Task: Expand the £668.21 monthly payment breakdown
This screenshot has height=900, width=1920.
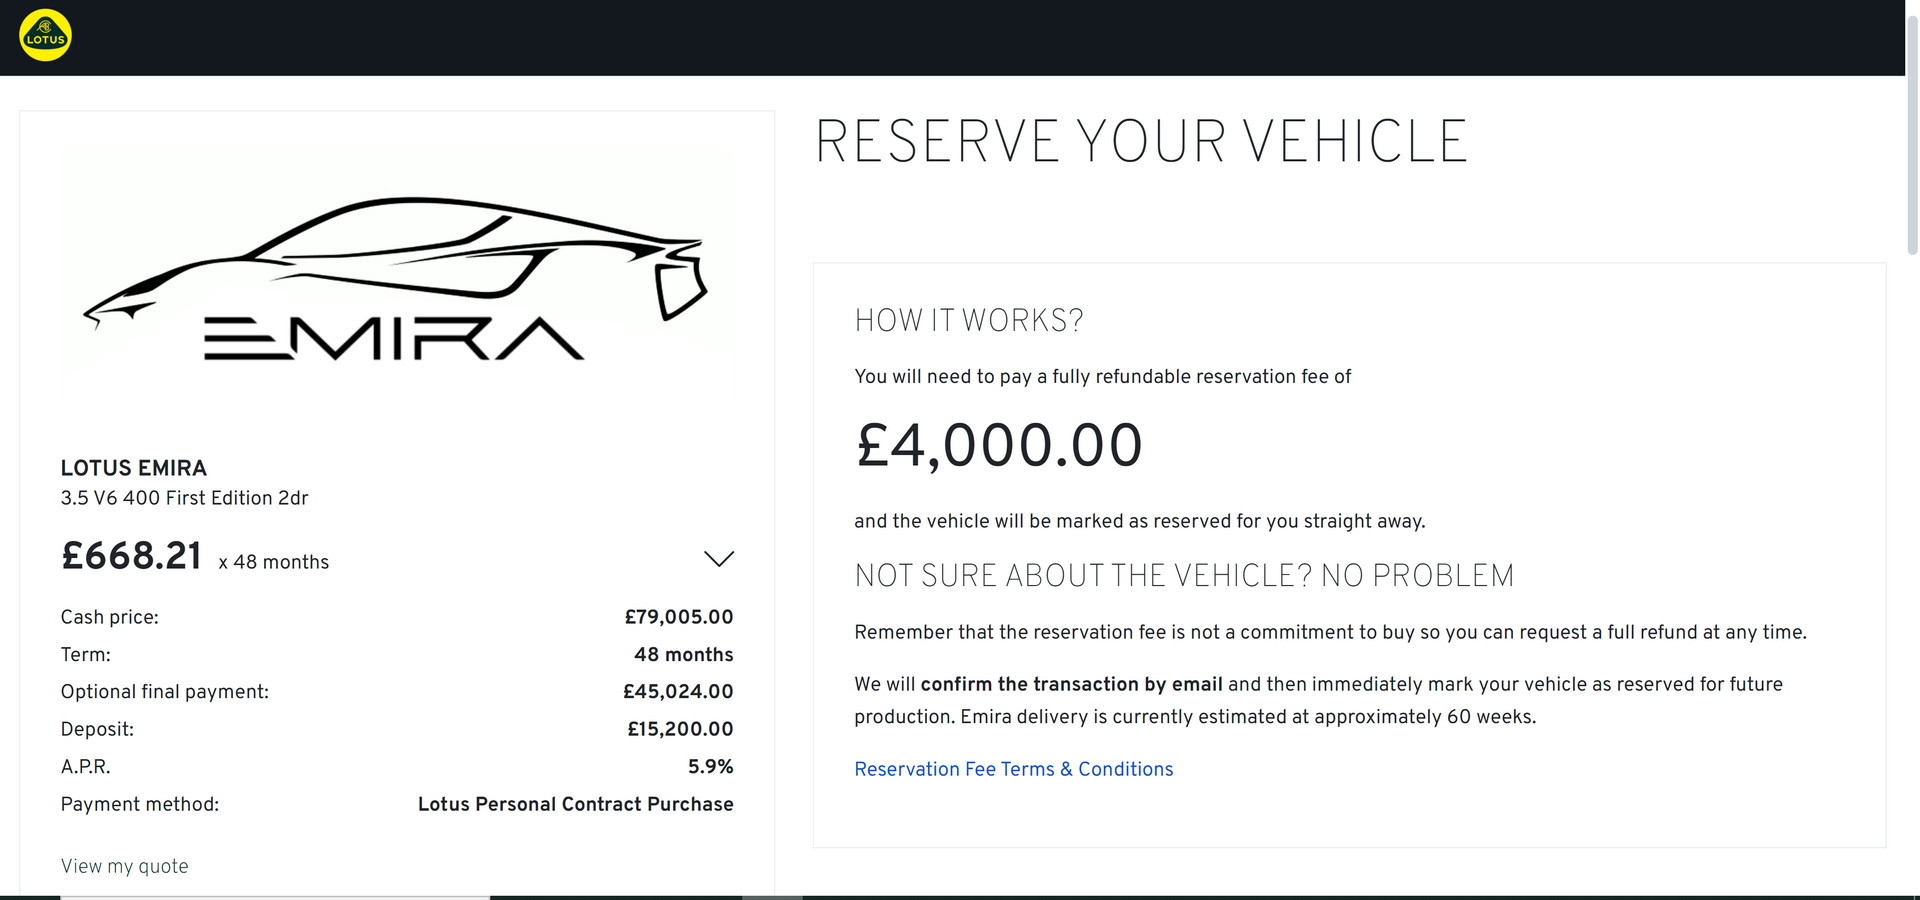Action: pyautogui.click(x=131, y=557)
